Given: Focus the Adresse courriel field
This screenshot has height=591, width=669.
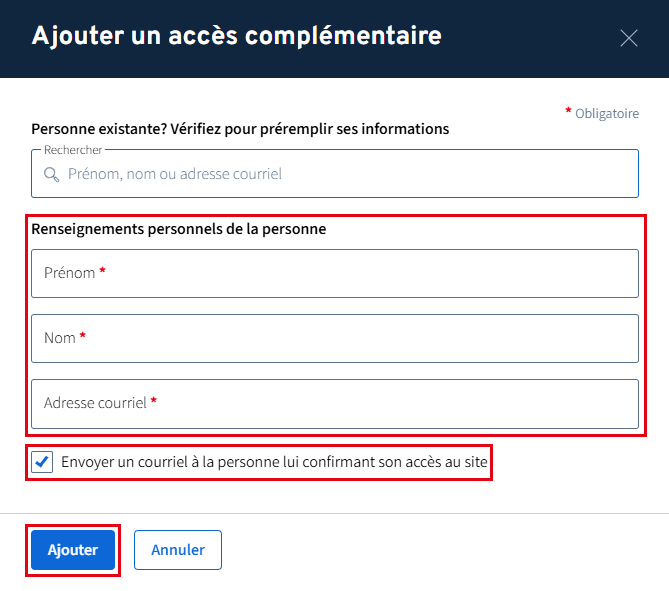Looking at the screenshot, I should click(335, 403).
